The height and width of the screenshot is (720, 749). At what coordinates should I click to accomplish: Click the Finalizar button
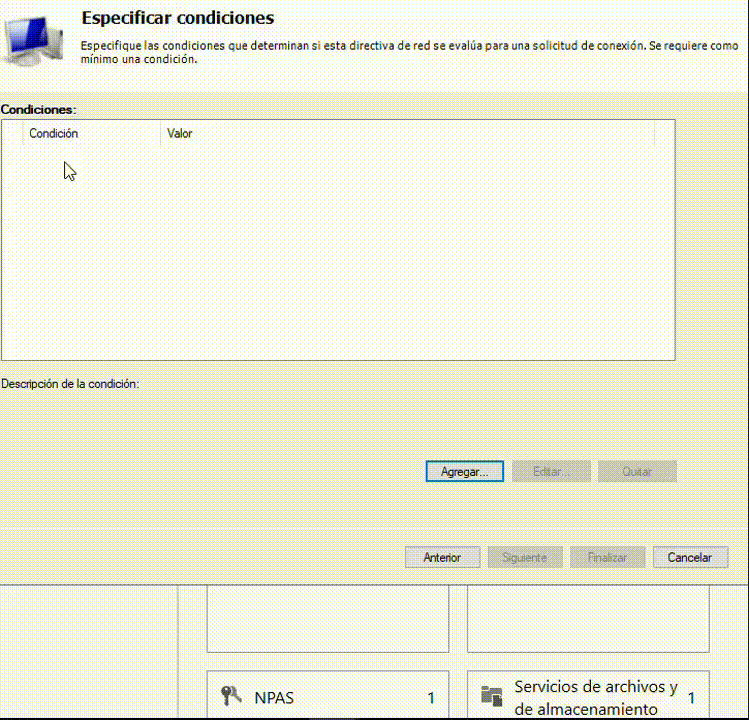[x=607, y=557]
